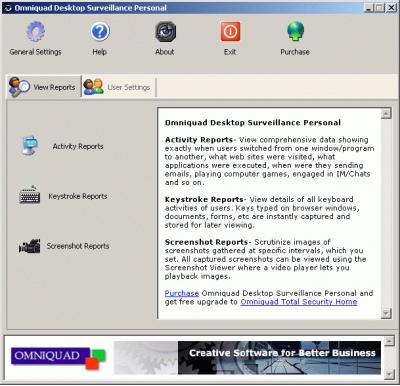
Task: Click the Activity Reports text label
Action: coord(78,146)
